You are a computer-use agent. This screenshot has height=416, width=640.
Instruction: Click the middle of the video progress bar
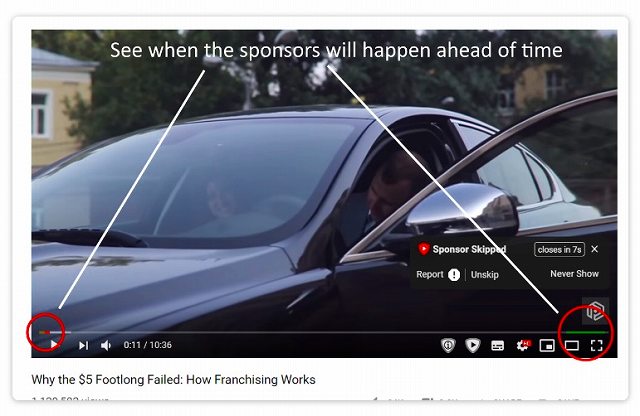pyautogui.click(x=324, y=332)
